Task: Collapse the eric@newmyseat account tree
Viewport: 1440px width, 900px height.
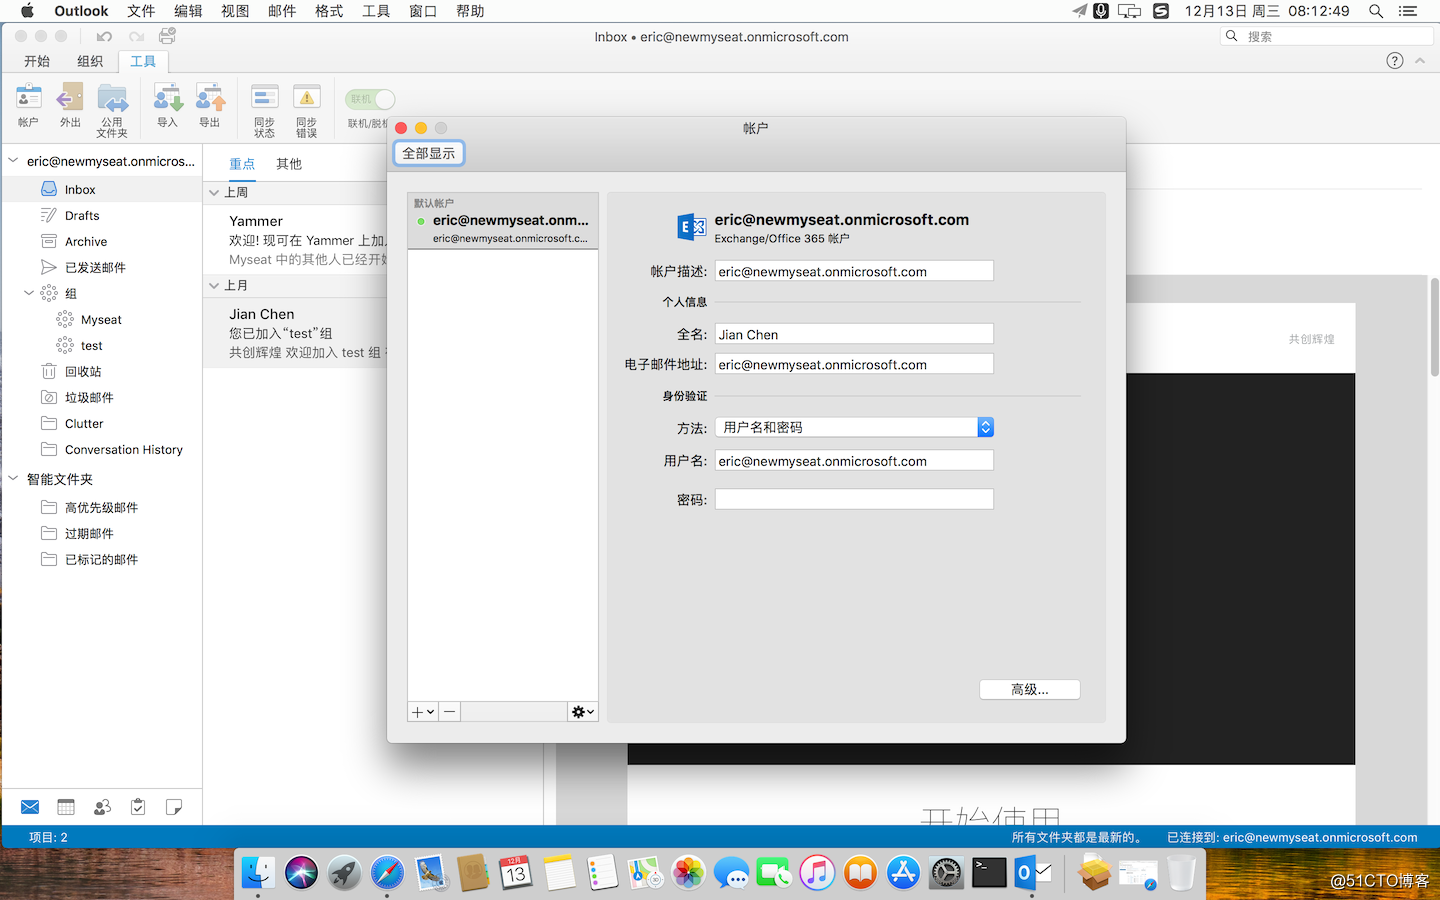Action: pos(13,160)
